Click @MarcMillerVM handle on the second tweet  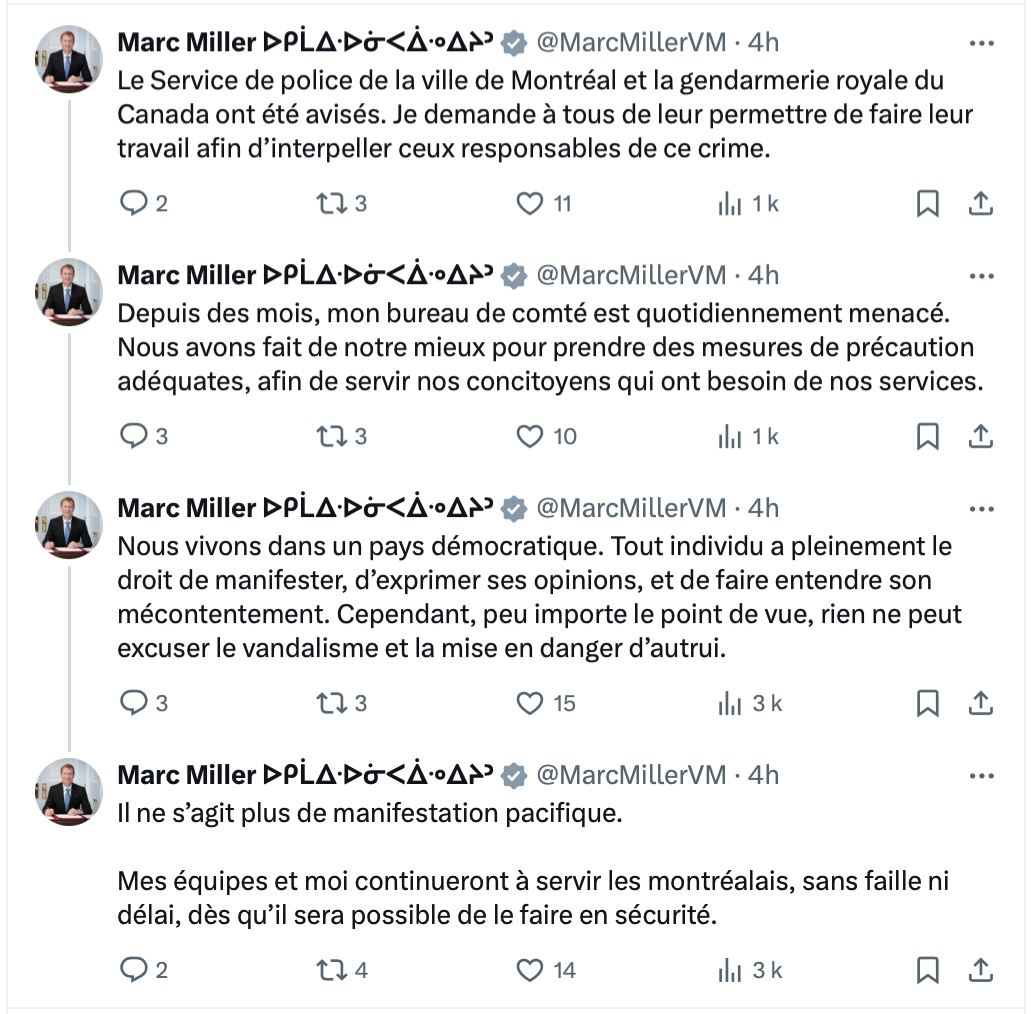(631, 275)
